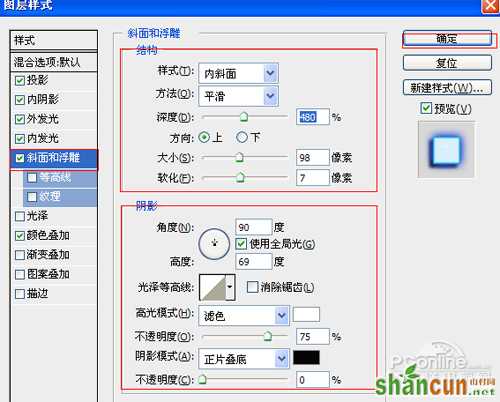Click the 大小 size value field
This screenshot has width=500, height=402.
click(312, 157)
